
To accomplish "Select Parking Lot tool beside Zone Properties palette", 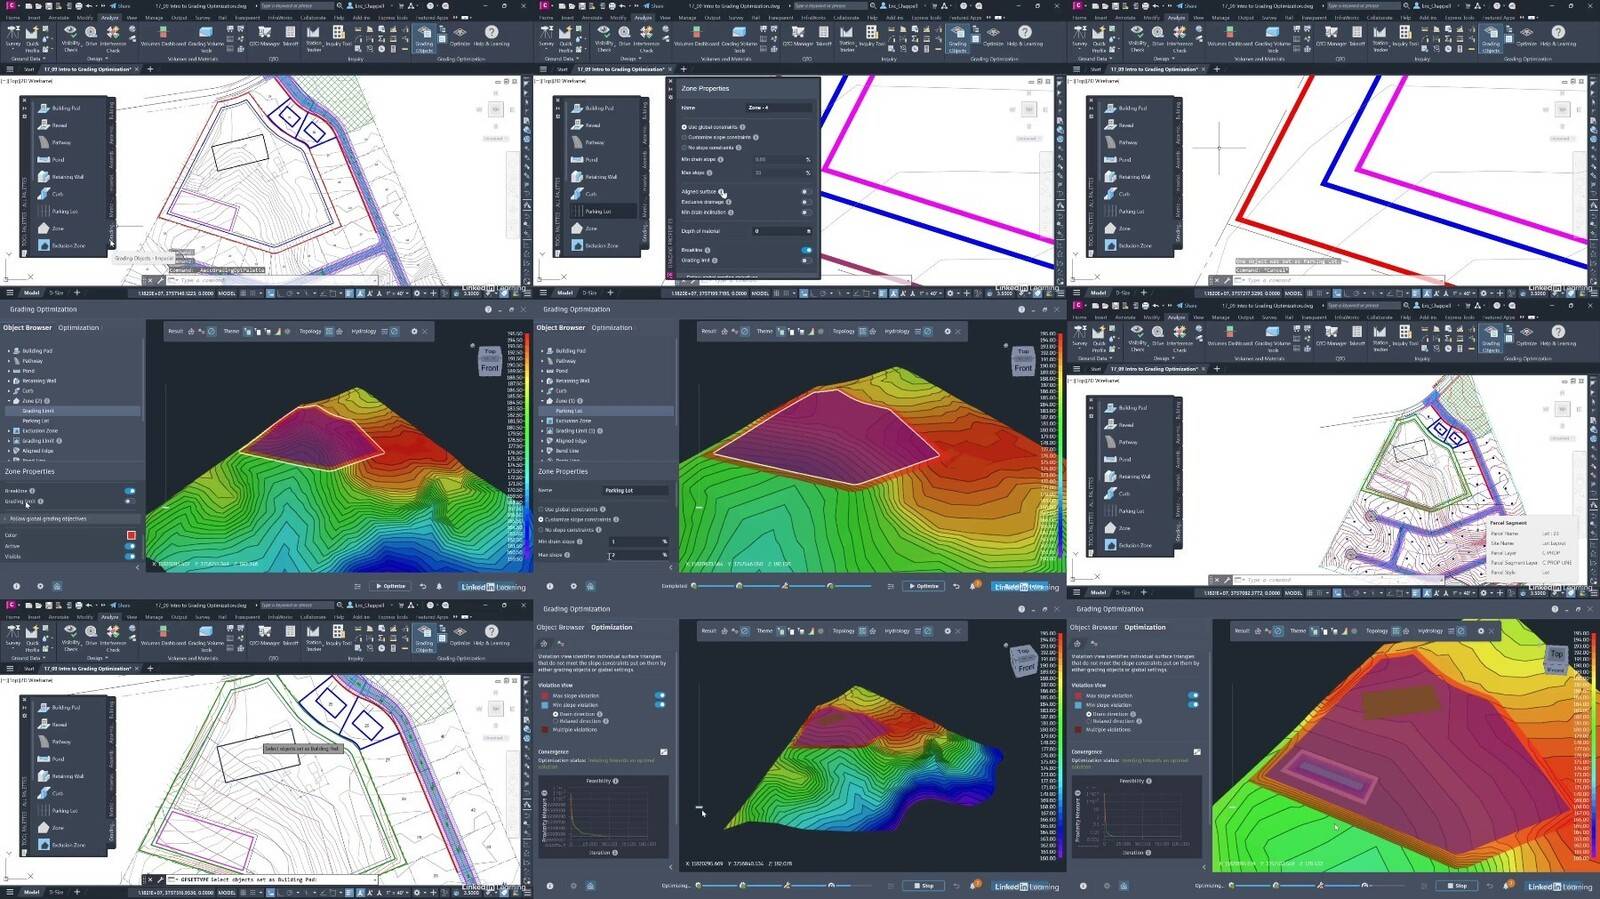I will 592,211.
